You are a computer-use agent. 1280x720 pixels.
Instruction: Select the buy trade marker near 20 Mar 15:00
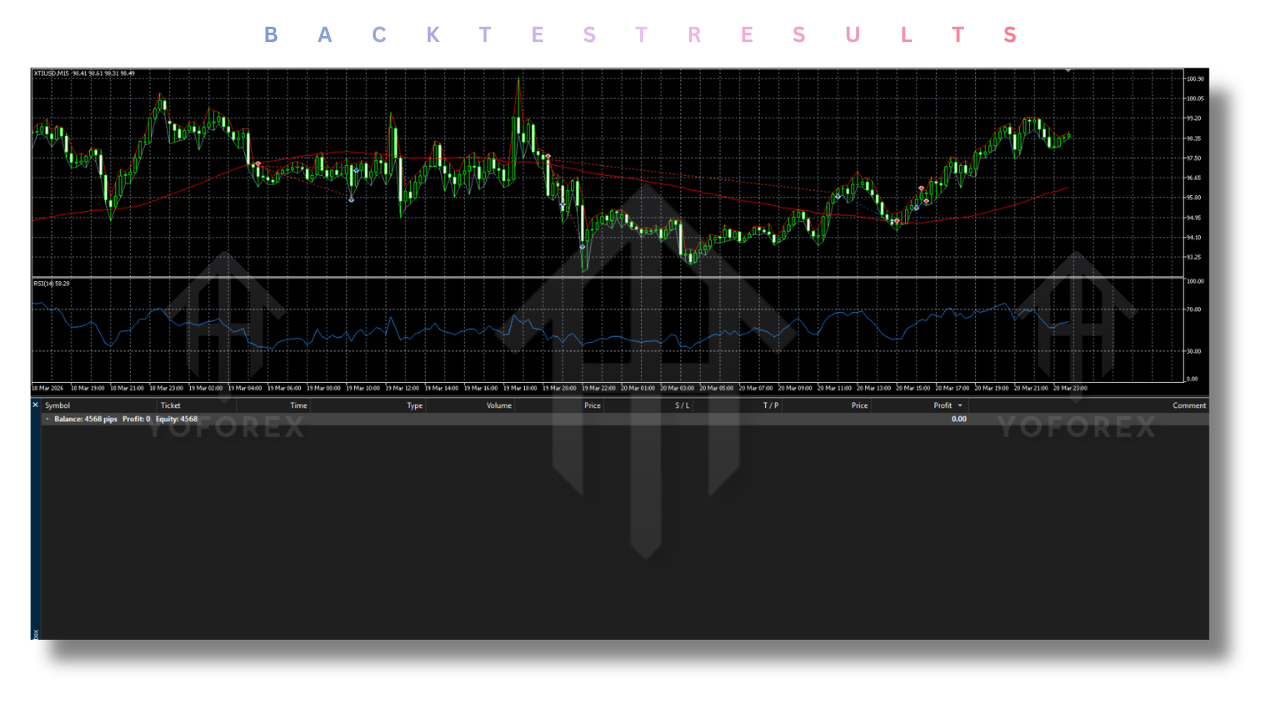pyautogui.click(x=916, y=208)
